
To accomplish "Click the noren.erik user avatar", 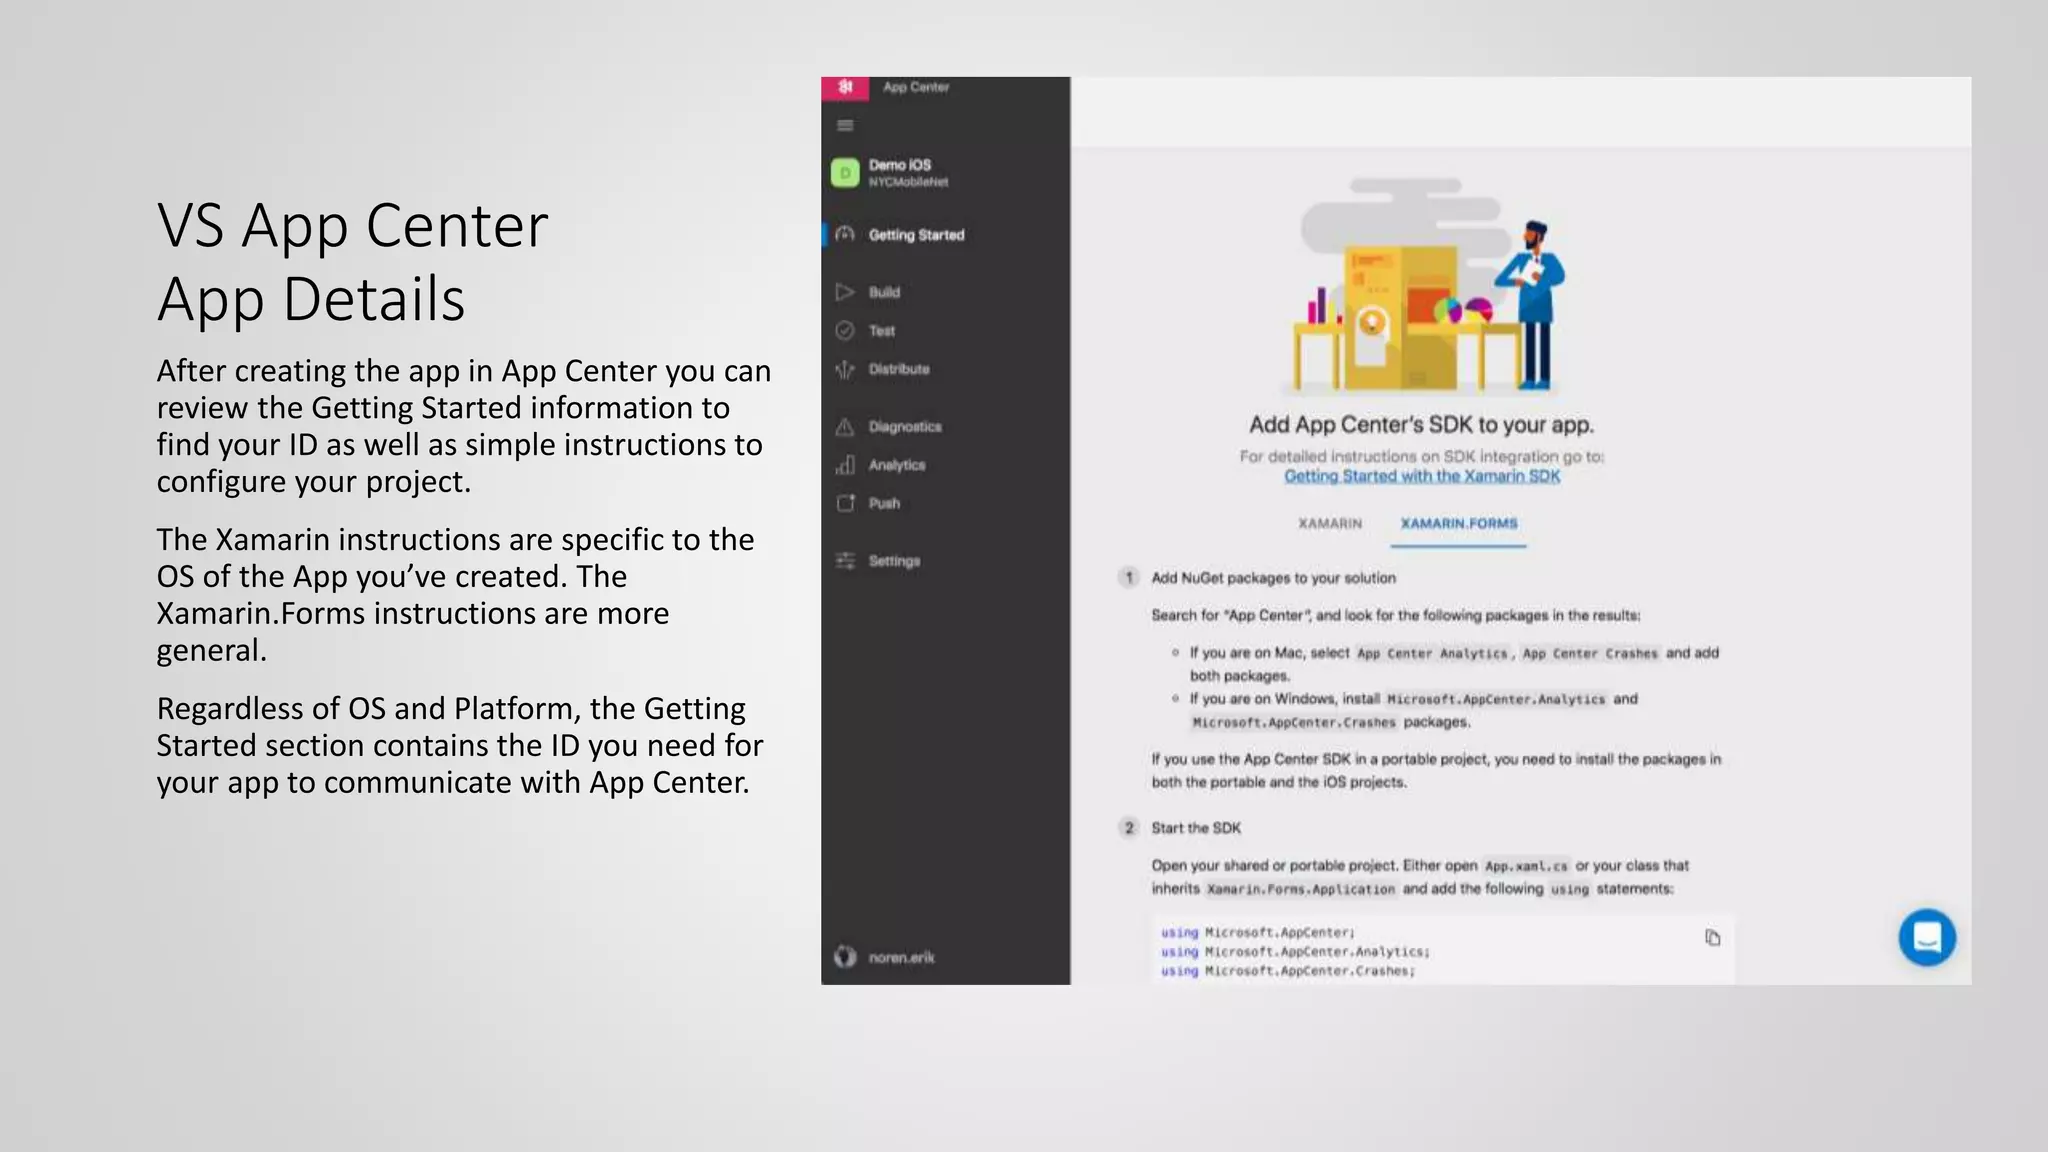I will pyautogui.click(x=845, y=957).
